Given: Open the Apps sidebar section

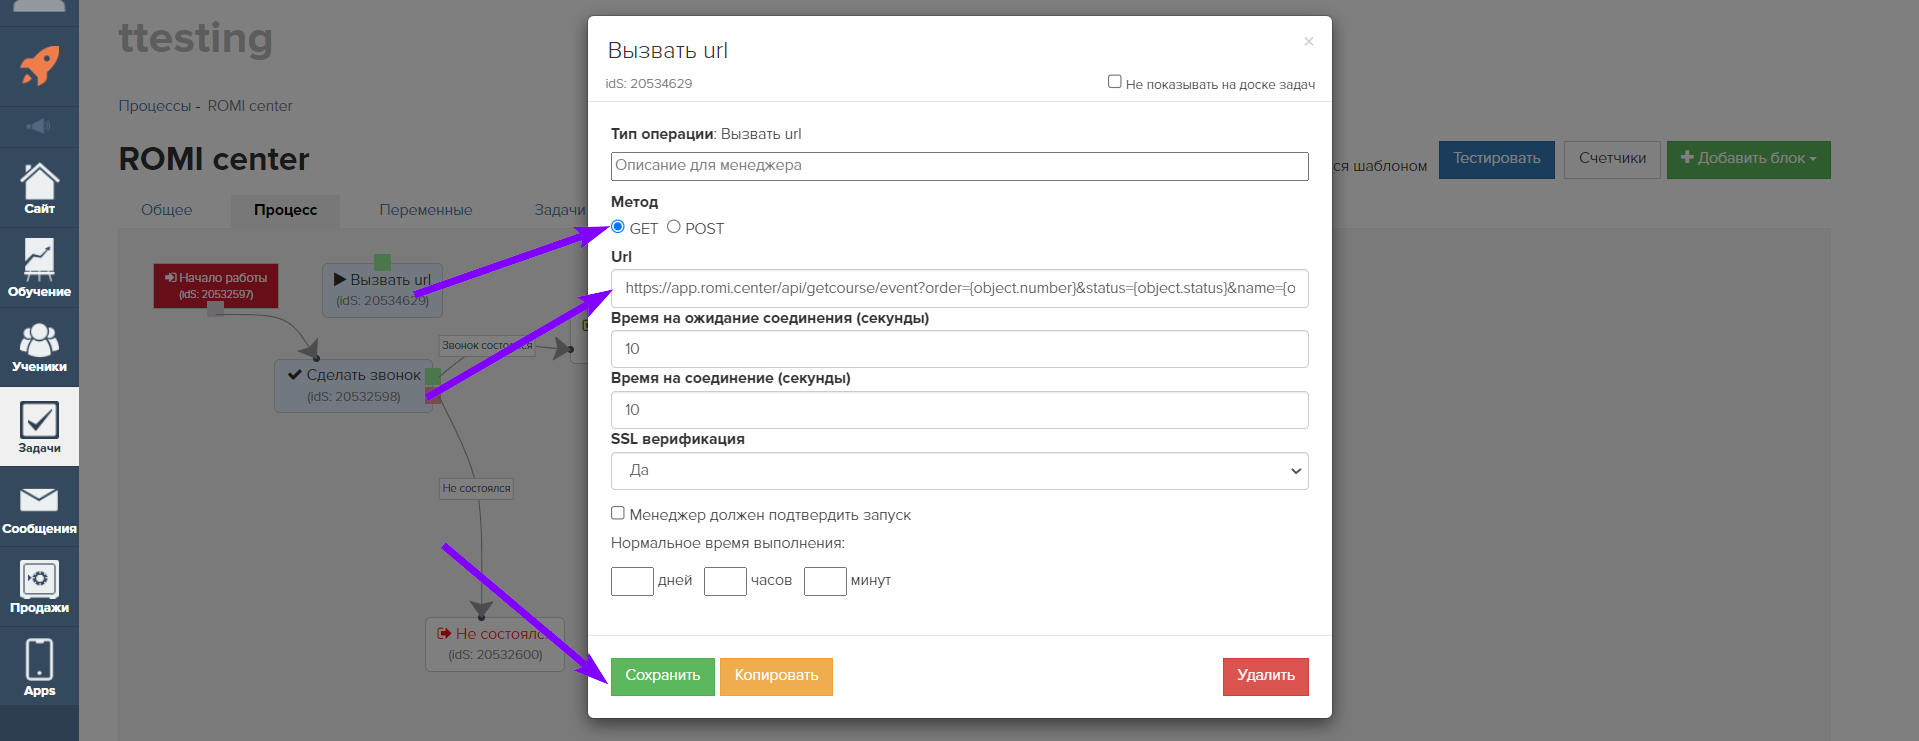Looking at the screenshot, I should [39, 667].
